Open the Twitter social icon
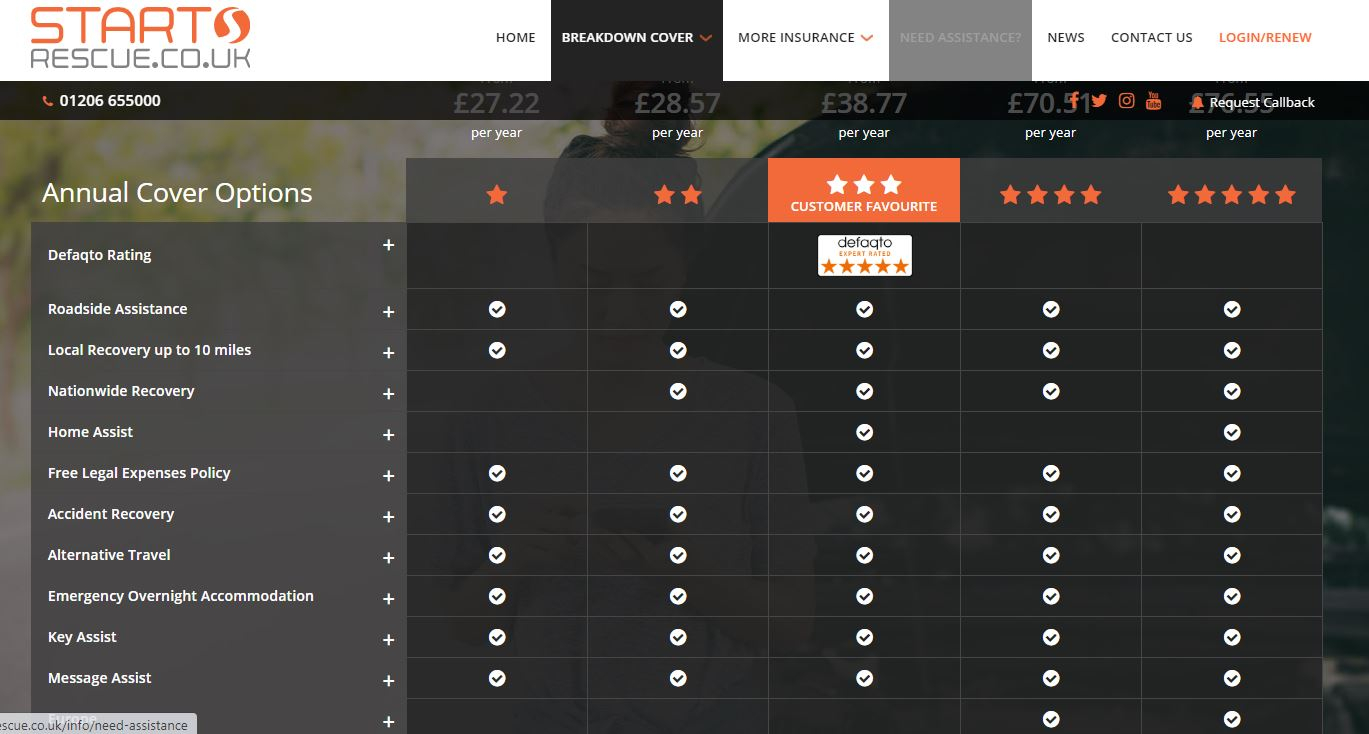 click(x=1099, y=100)
